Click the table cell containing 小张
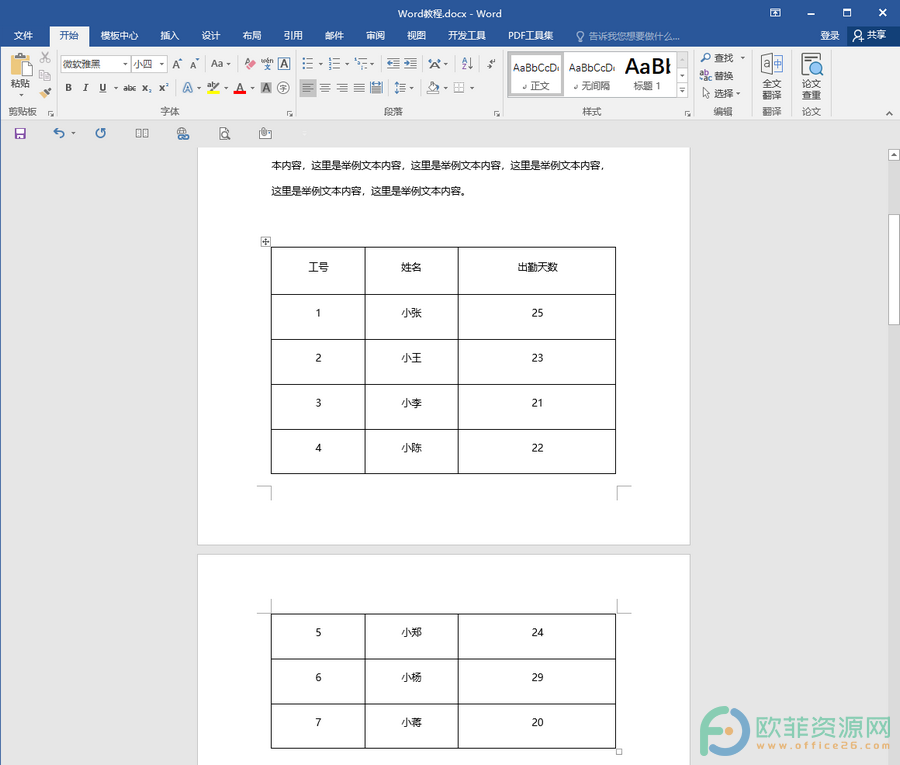Viewport: 900px width, 765px height. pos(412,316)
